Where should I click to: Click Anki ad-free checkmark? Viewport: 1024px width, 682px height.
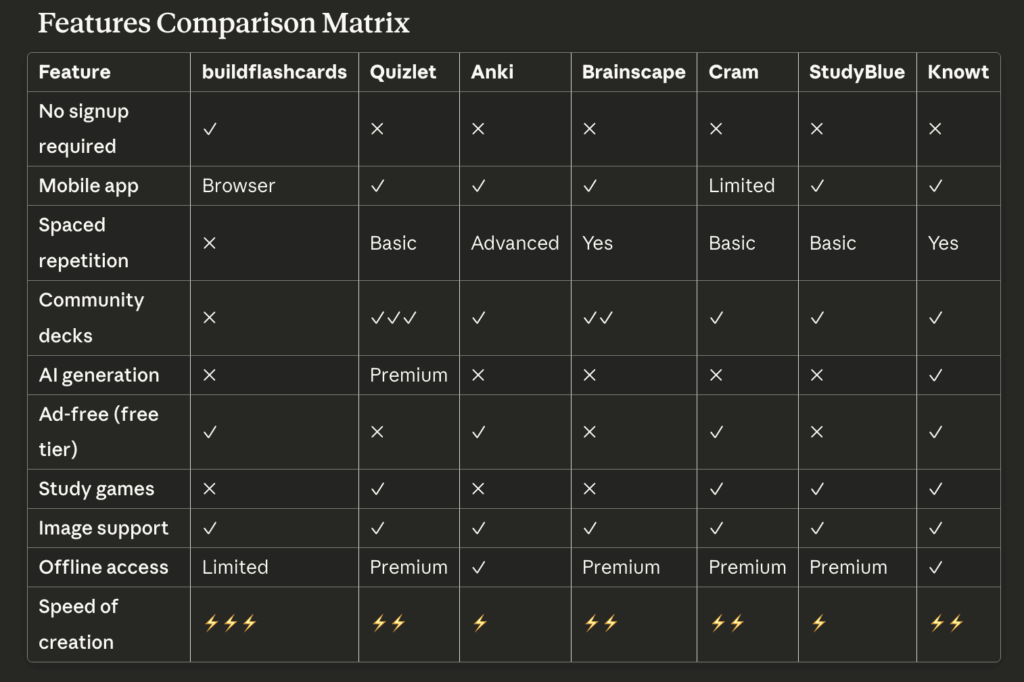tap(479, 432)
